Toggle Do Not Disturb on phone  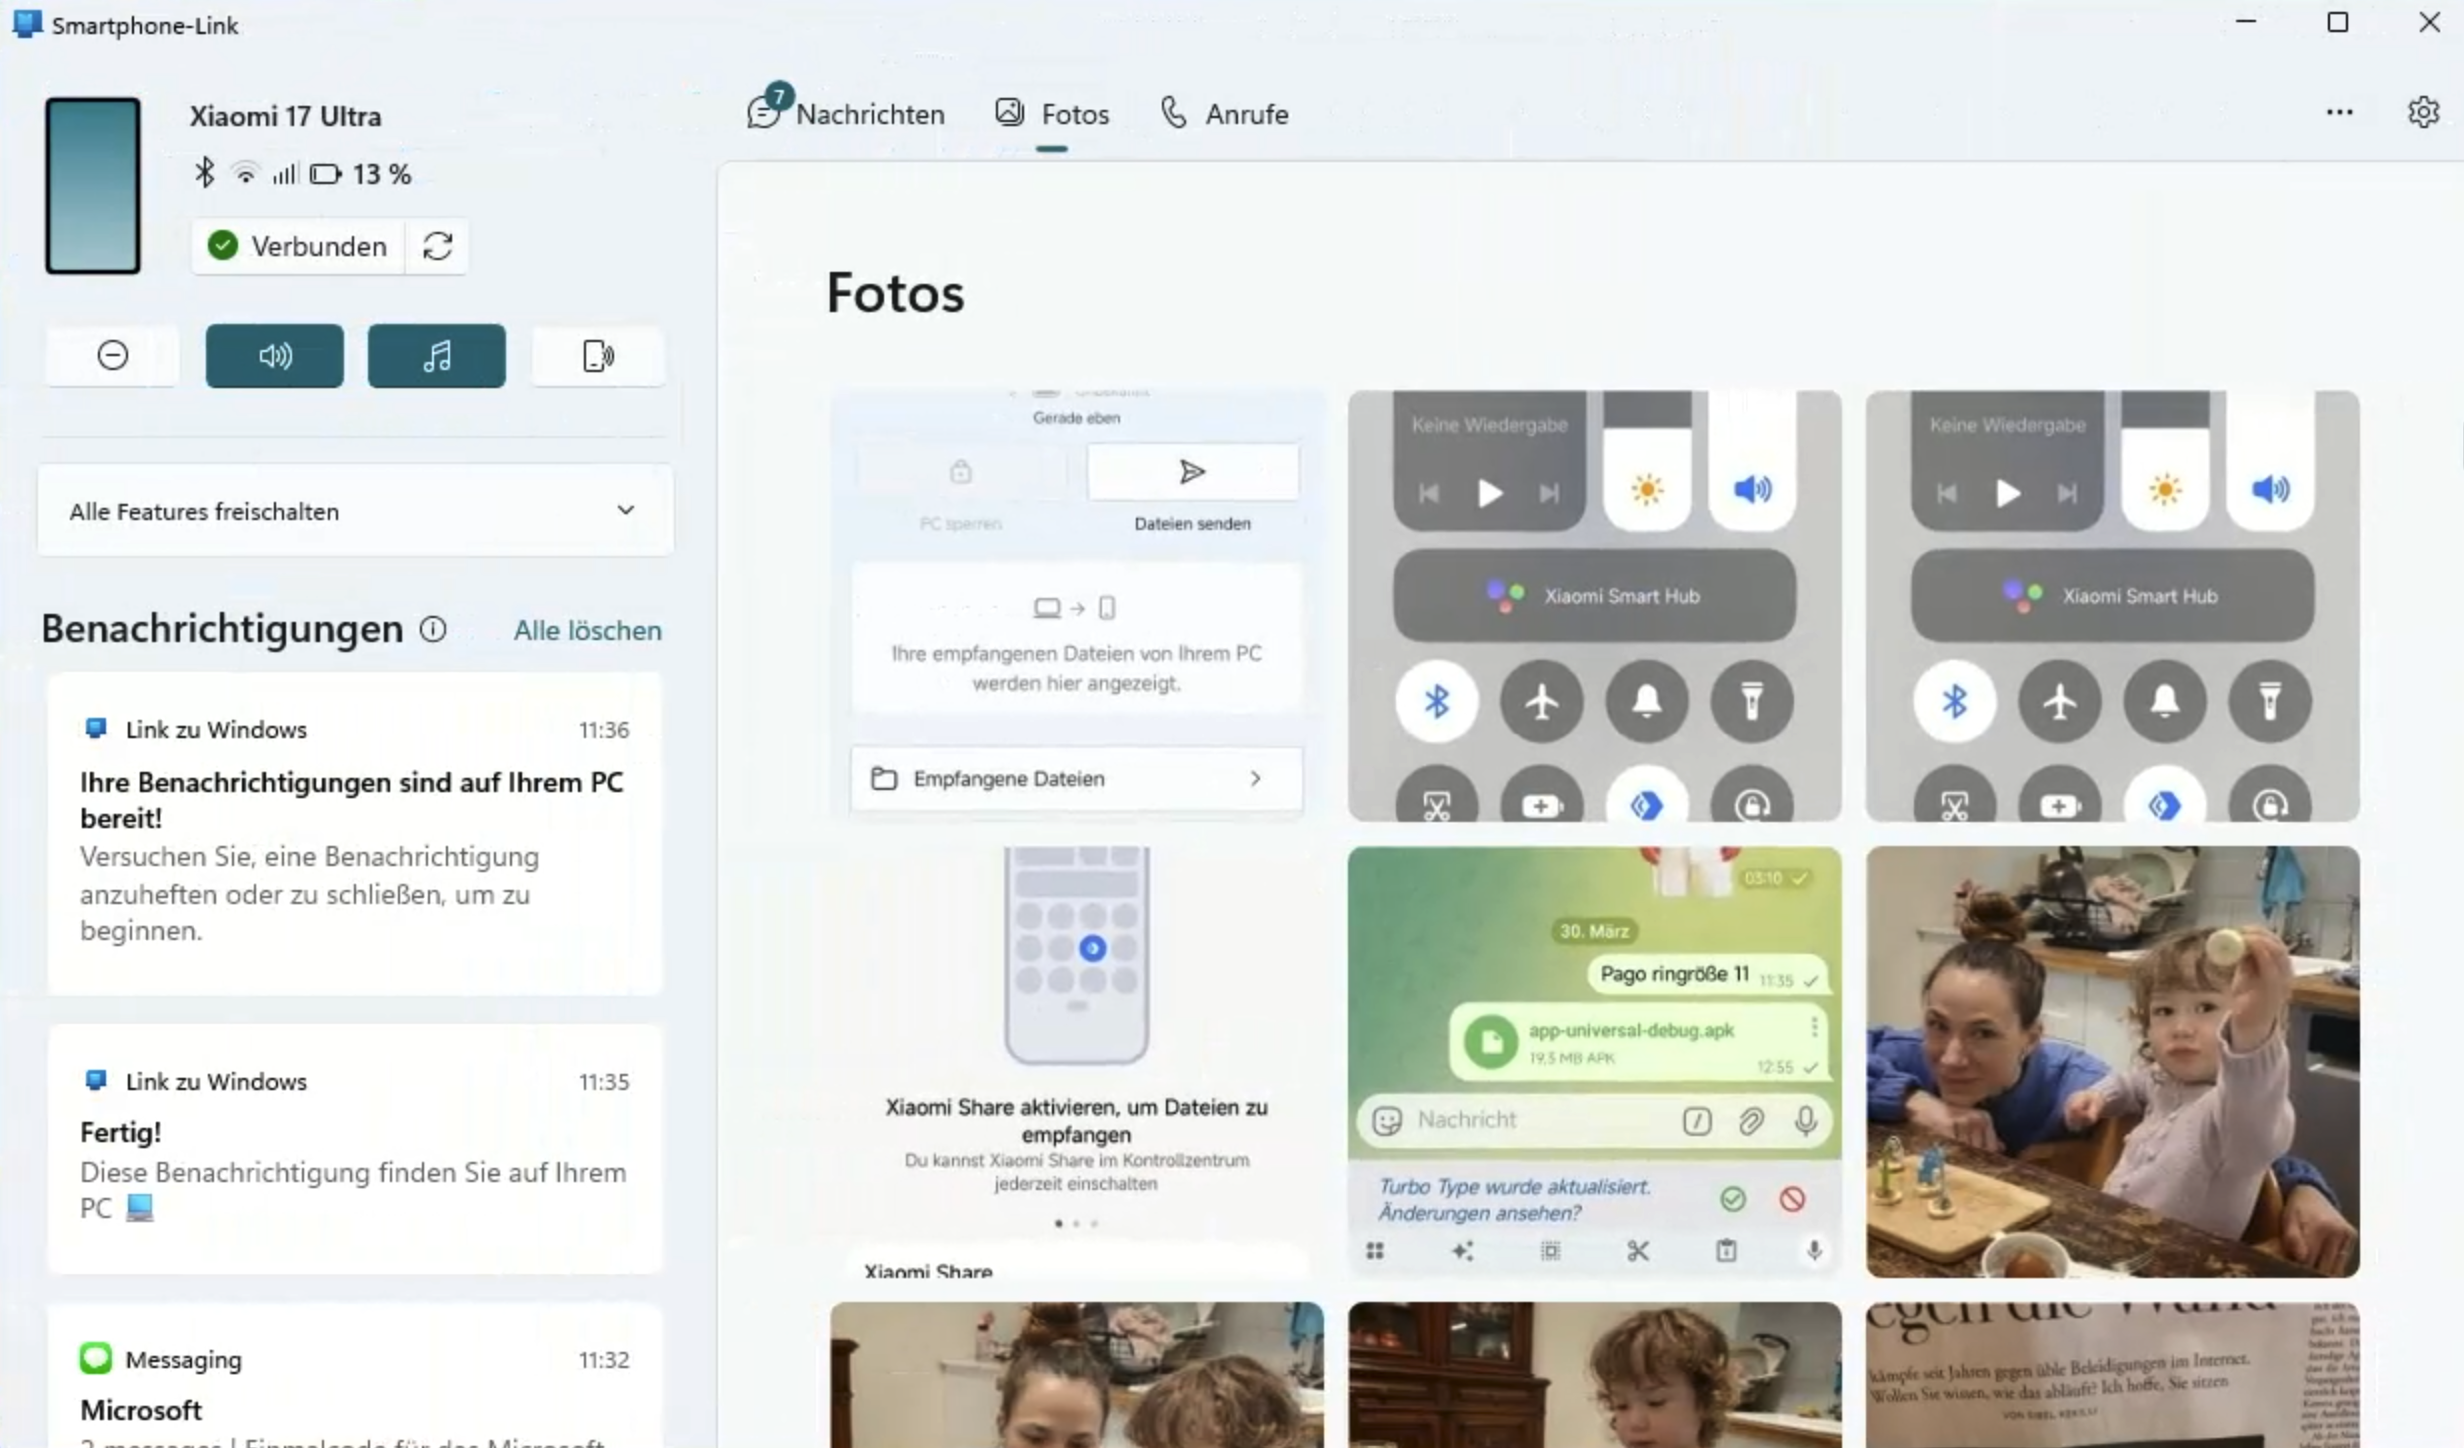[x=112, y=356]
